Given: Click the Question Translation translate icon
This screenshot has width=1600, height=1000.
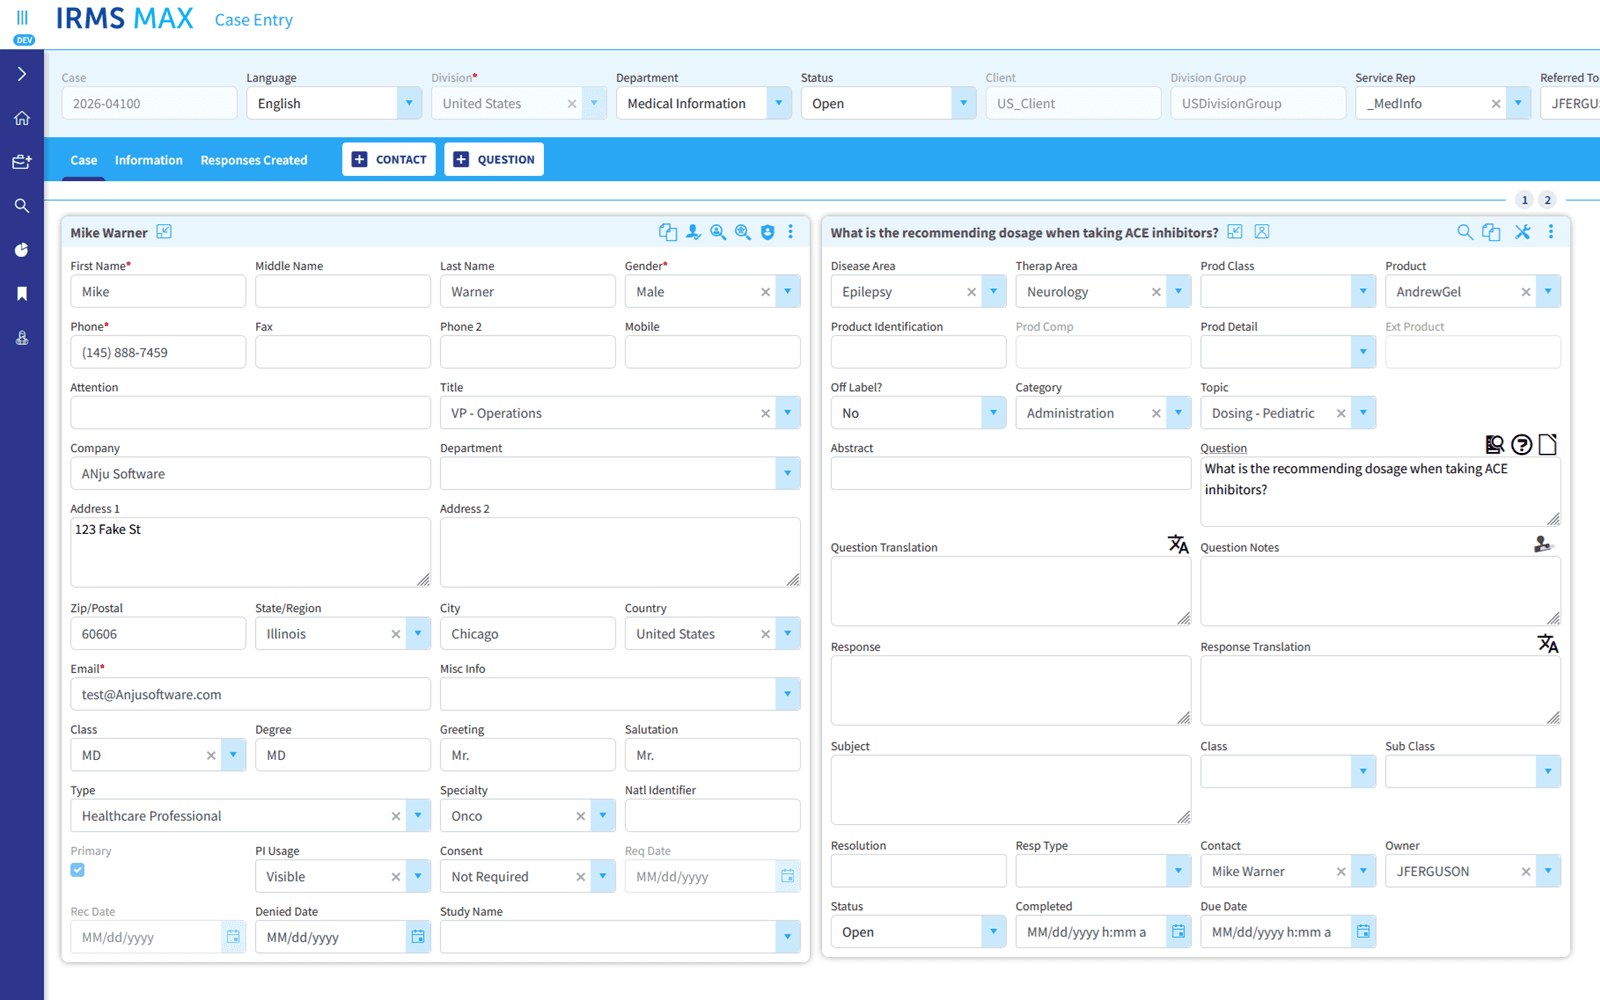Looking at the screenshot, I should pos(1179,544).
